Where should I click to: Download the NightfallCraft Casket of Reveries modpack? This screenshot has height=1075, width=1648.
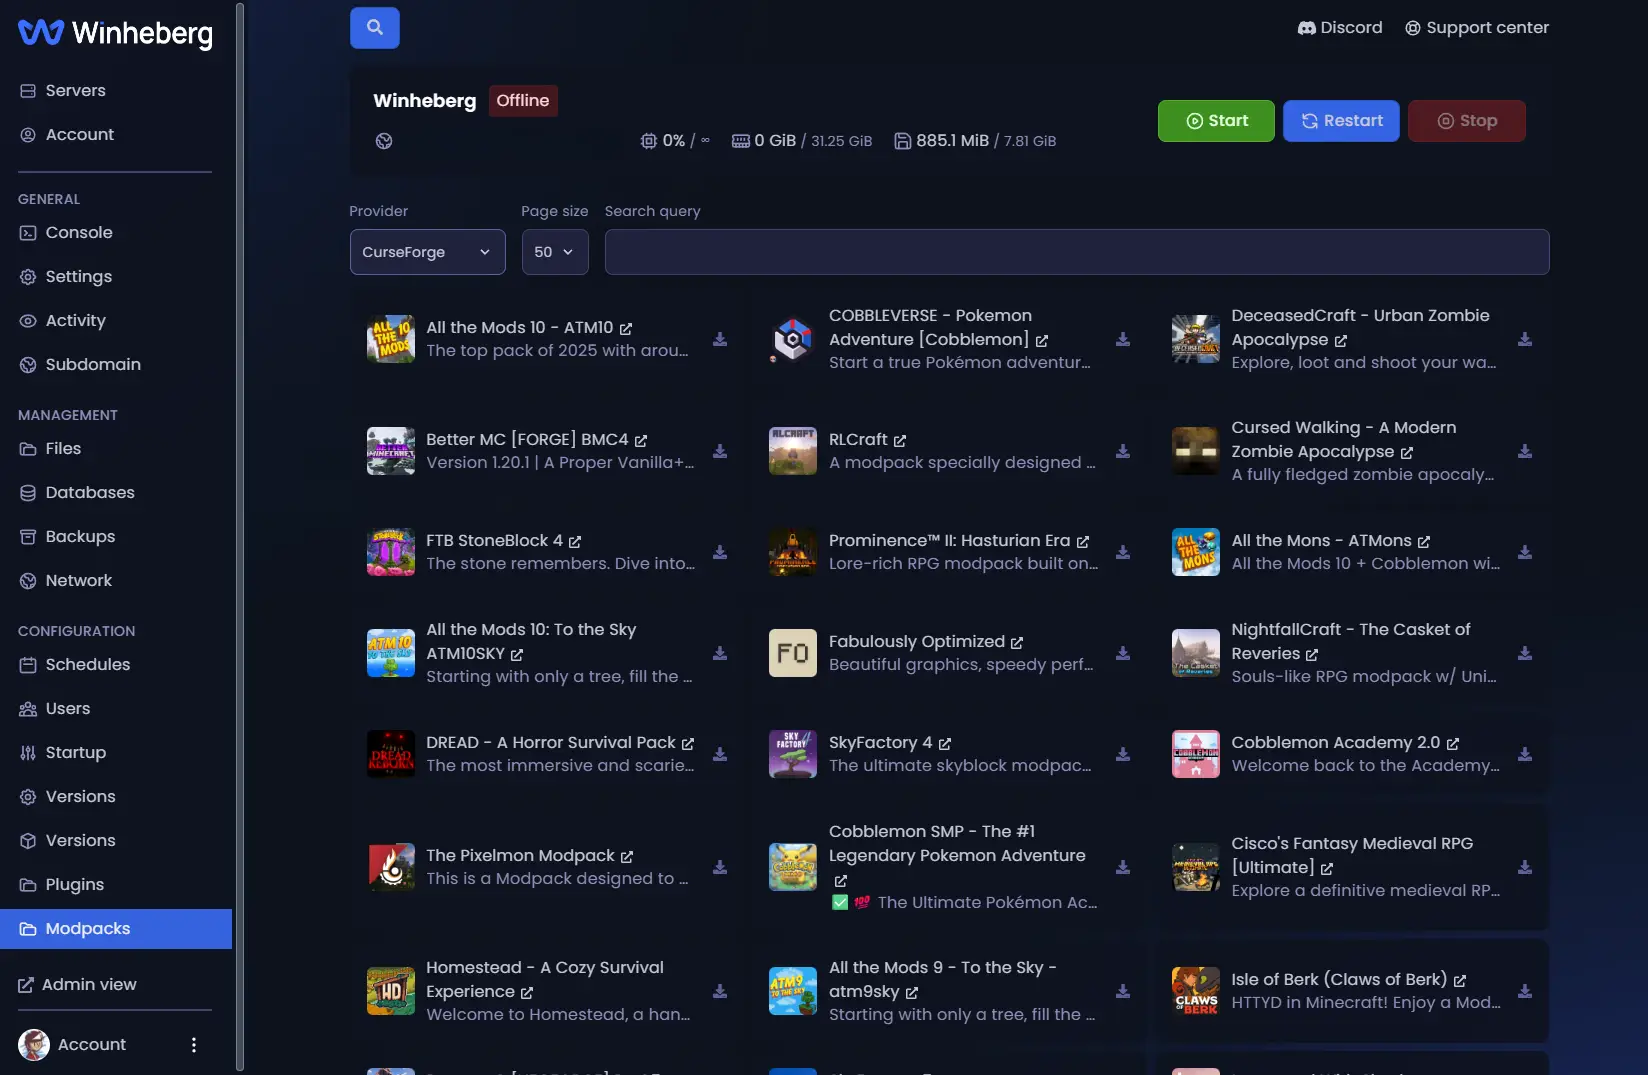[x=1525, y=653]
